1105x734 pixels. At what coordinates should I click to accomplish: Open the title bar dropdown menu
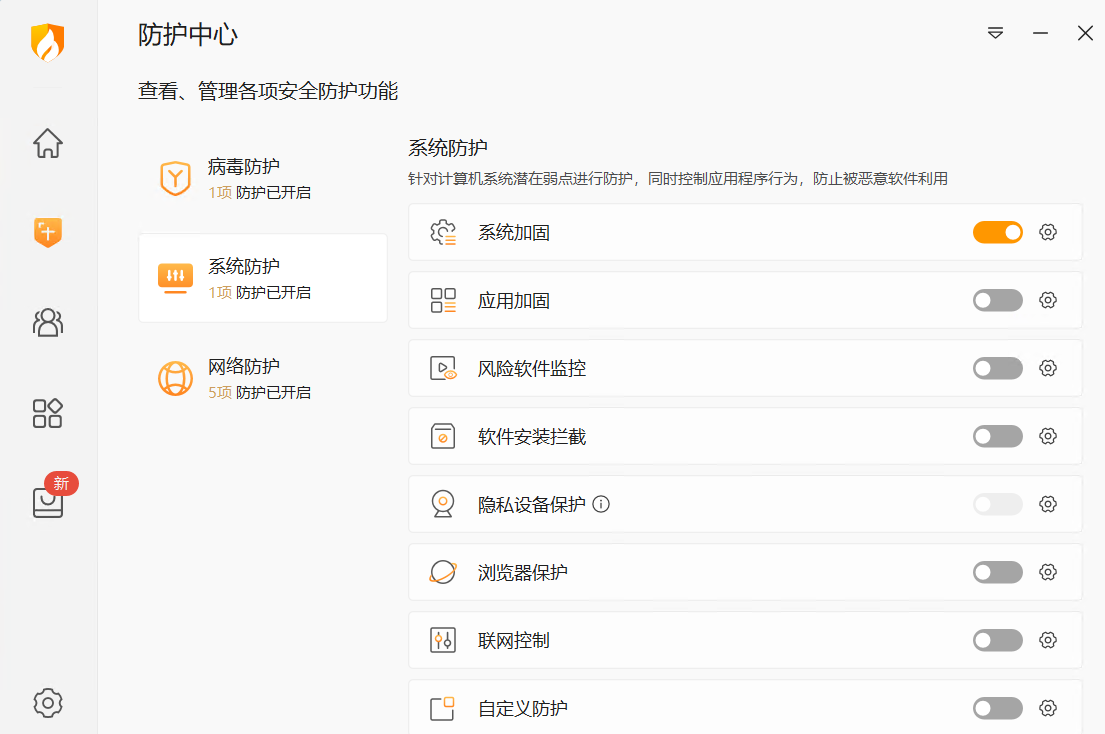(995, 33)
